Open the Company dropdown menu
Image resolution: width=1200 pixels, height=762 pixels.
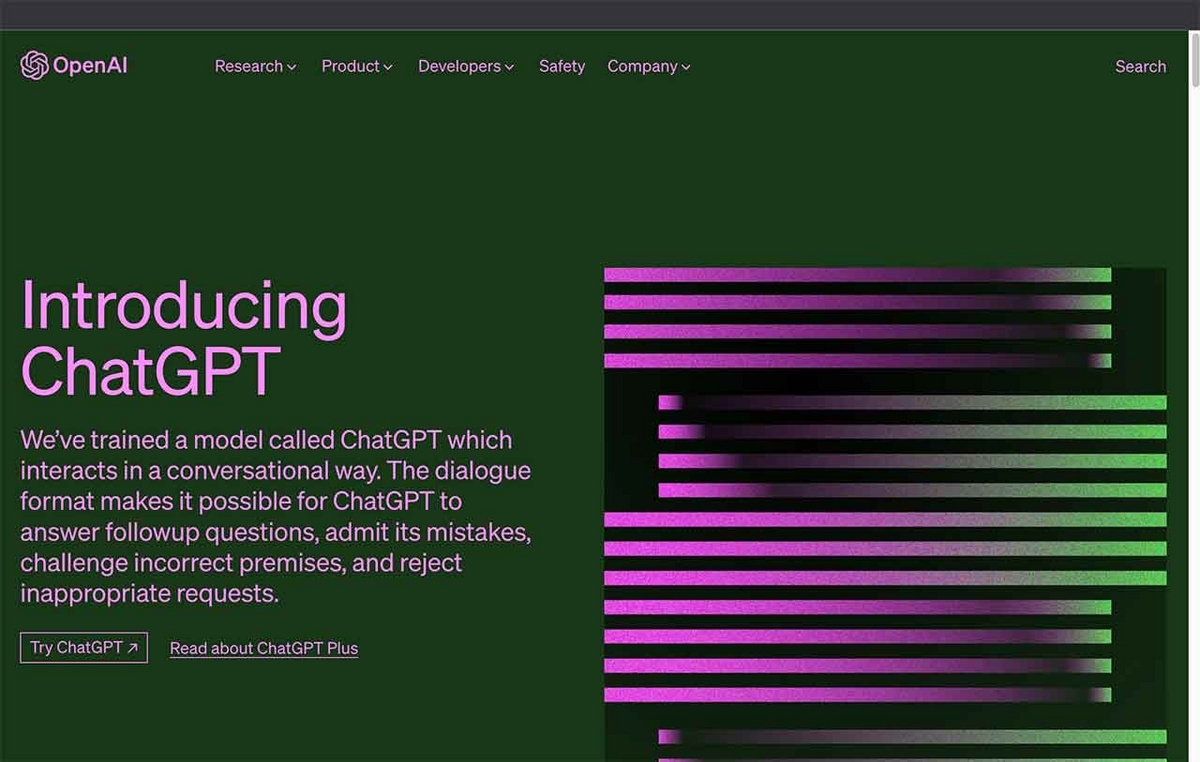(649, 66)
